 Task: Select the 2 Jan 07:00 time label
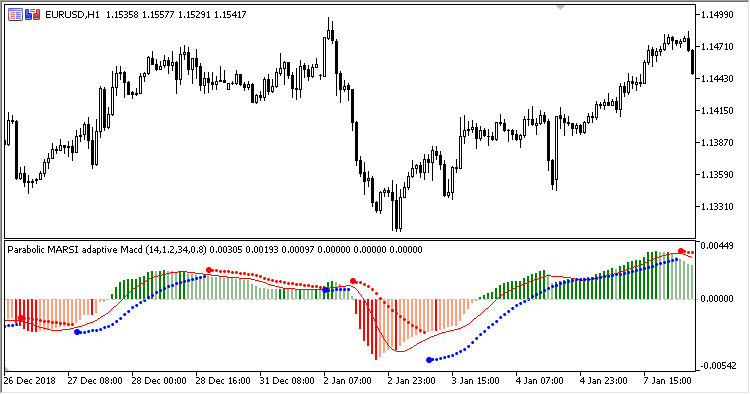(x=348, y=381)
